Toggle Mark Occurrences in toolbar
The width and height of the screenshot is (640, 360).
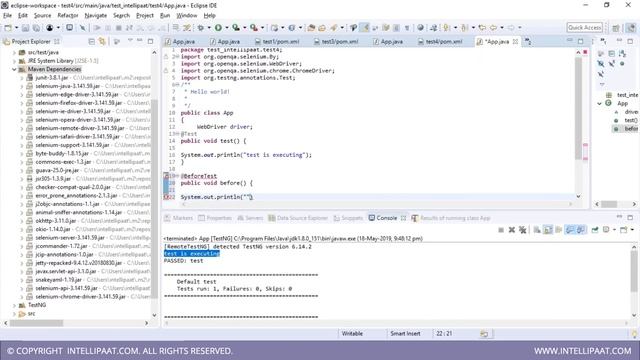click(364, 28)
